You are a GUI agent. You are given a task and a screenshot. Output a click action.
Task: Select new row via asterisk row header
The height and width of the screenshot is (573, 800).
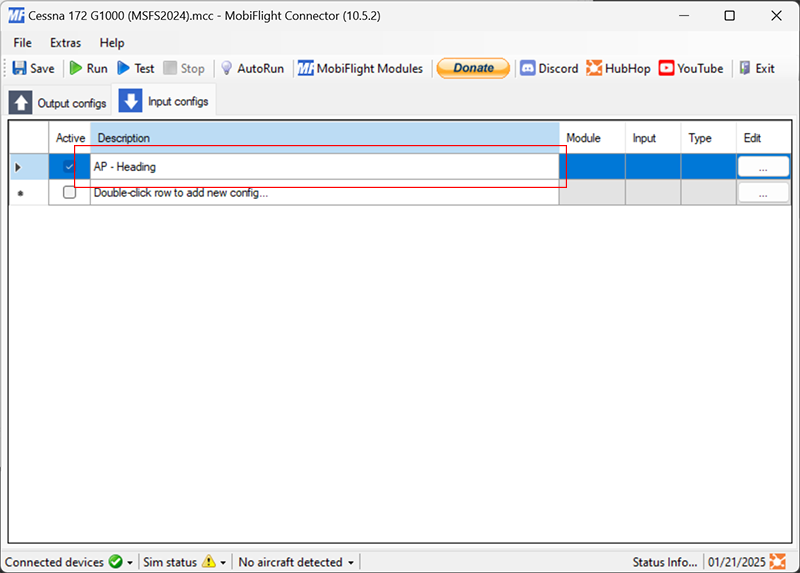pyautogui.click(x=29, y=193)
